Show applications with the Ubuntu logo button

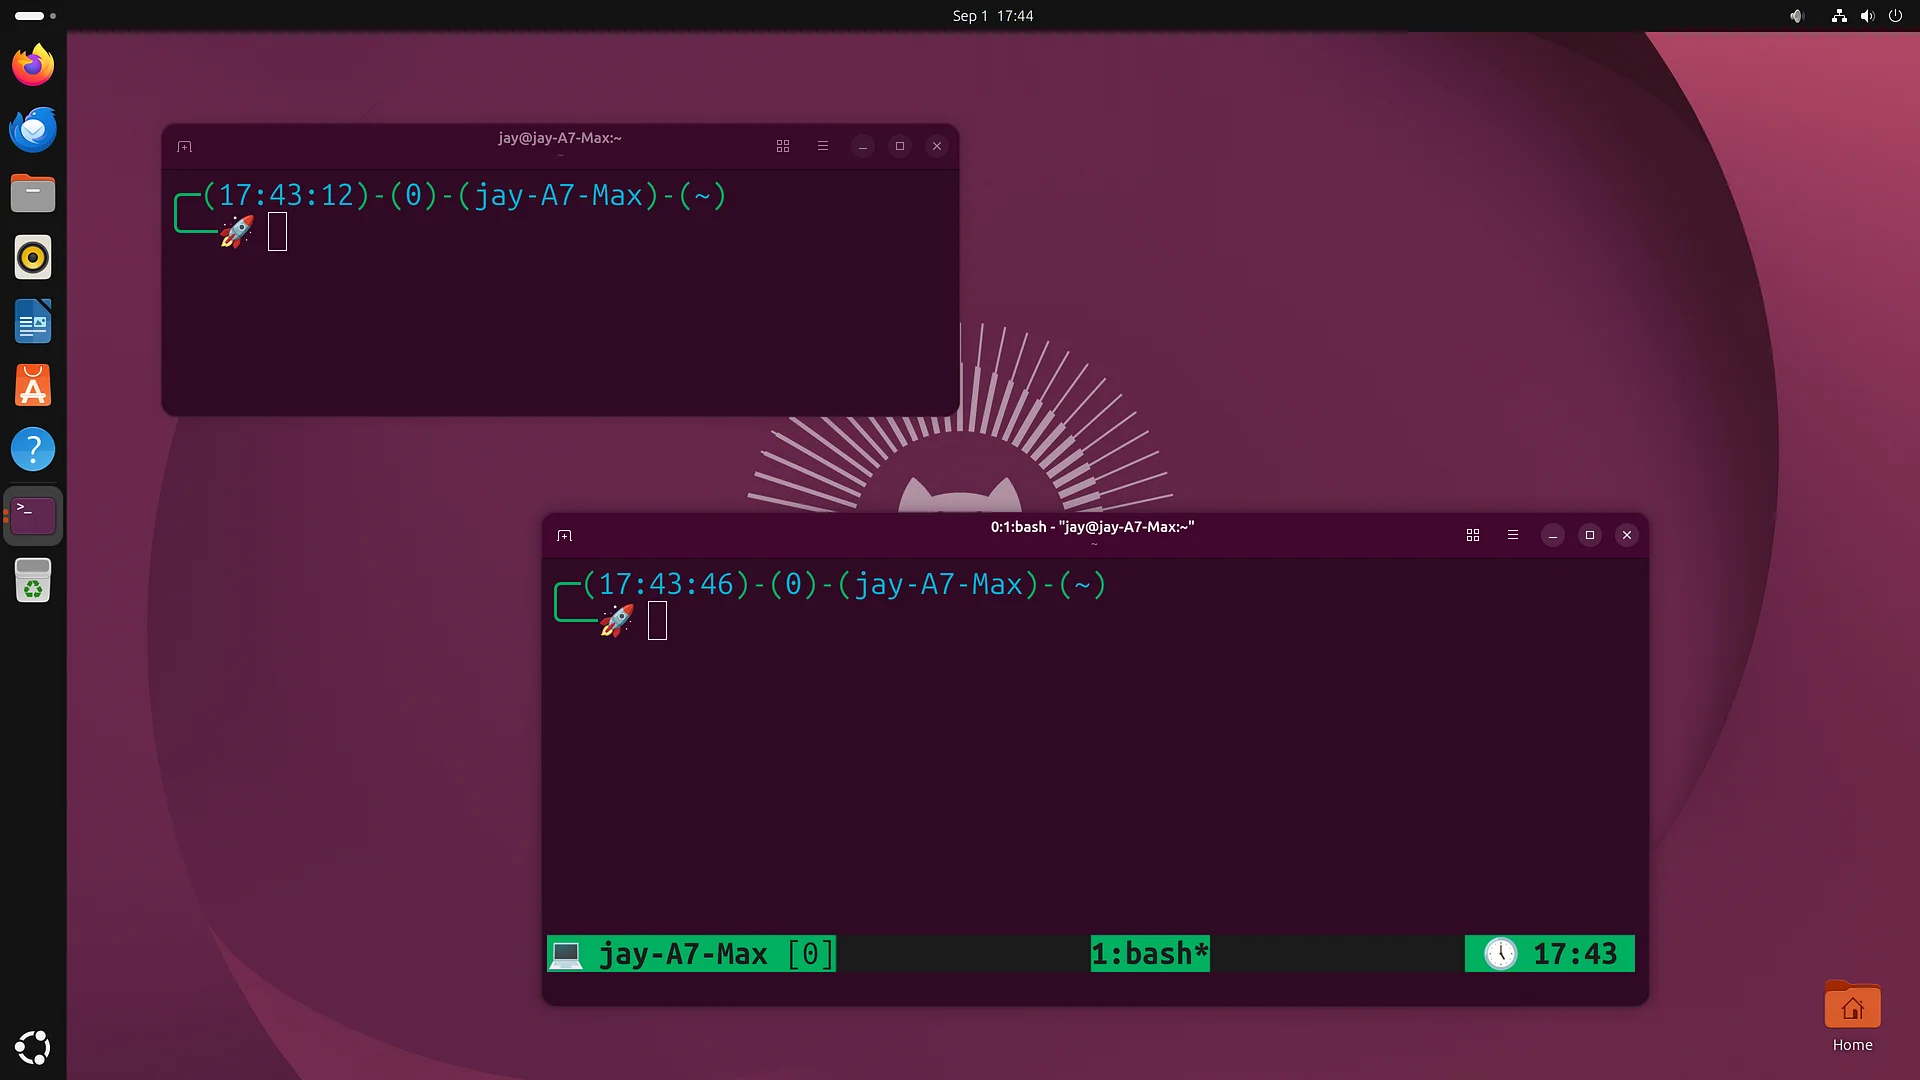point(33,1047)
